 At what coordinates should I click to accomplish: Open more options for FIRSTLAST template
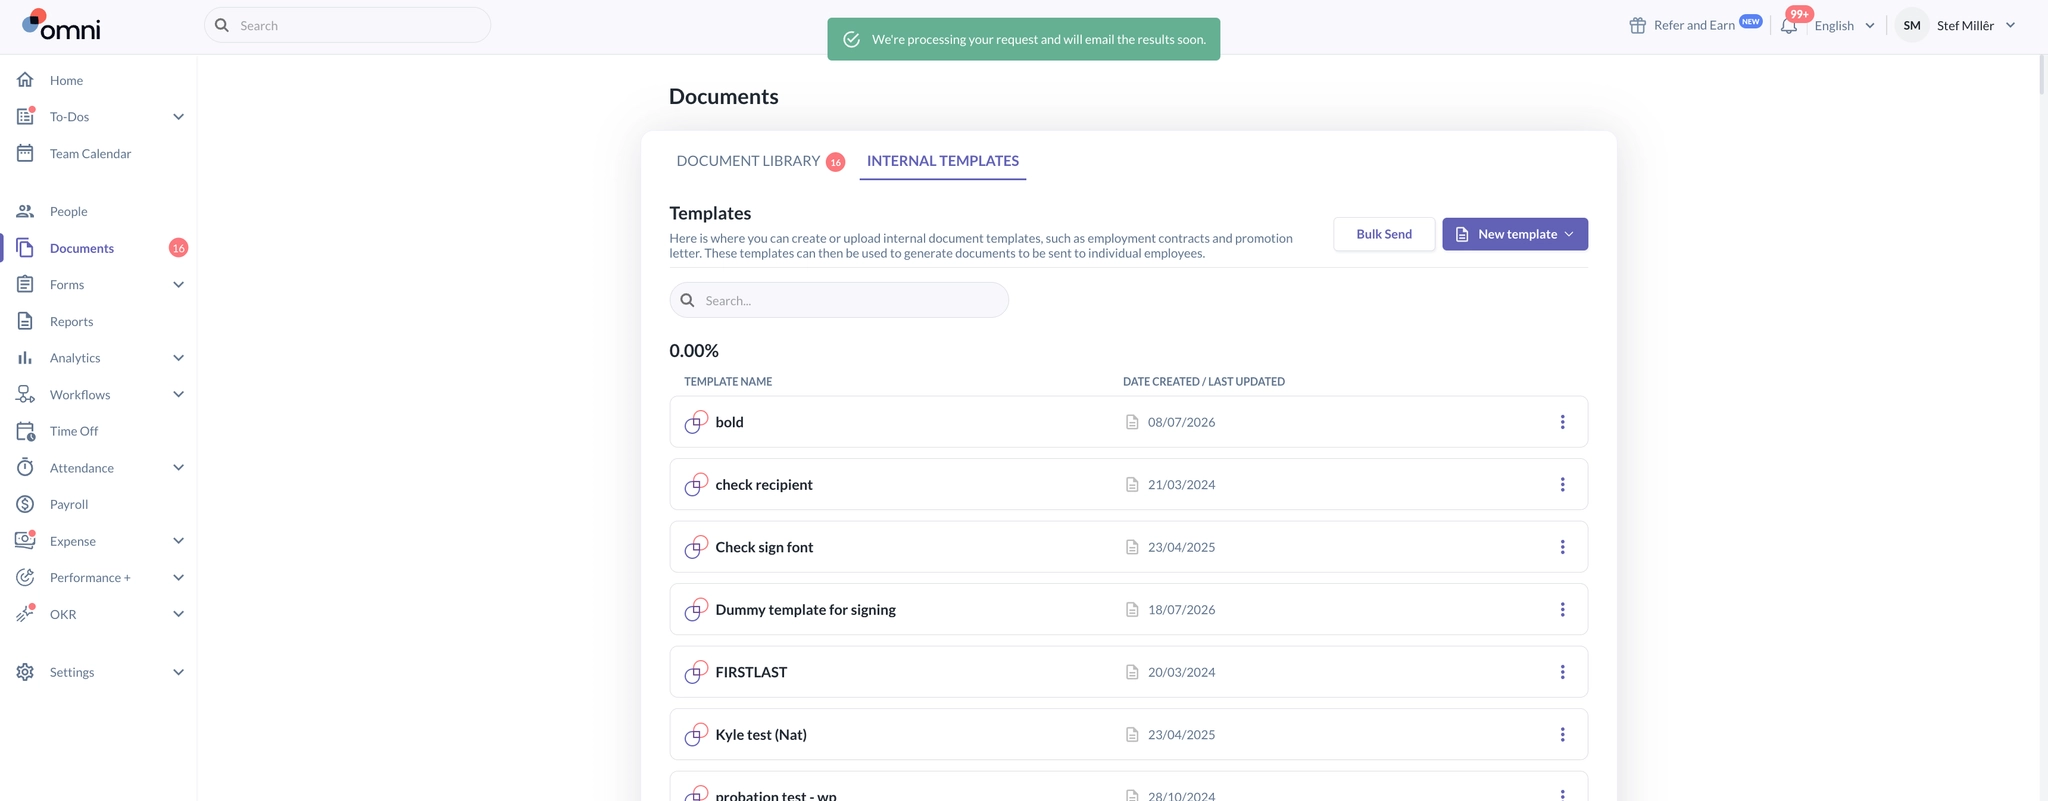1562,672
